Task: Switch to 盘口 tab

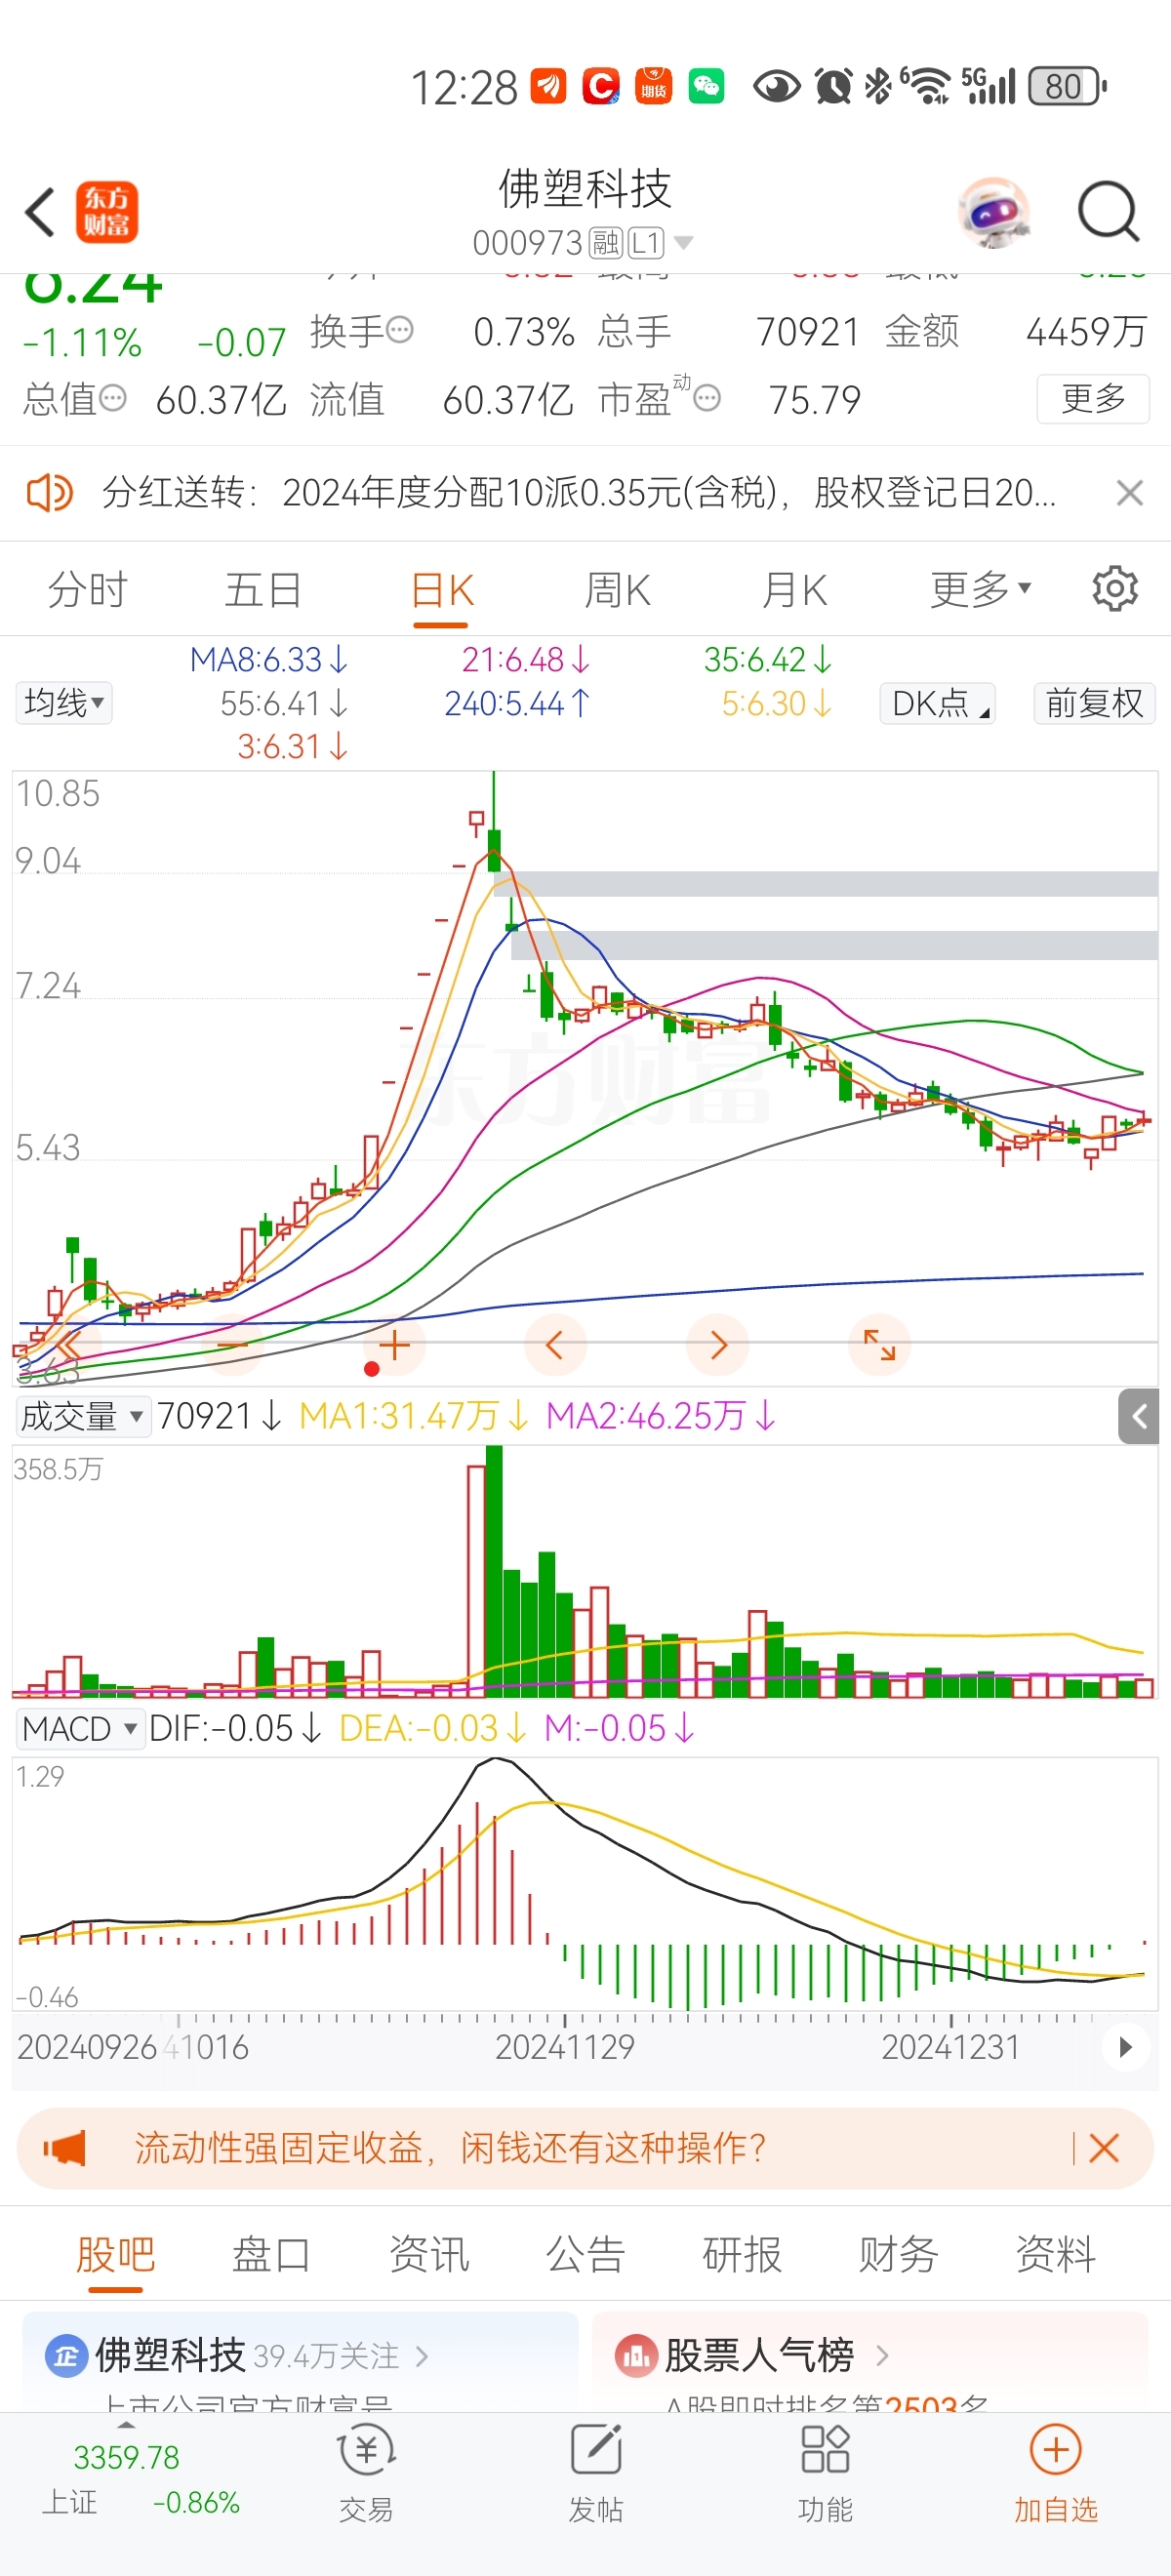Action: (272, 2254)
